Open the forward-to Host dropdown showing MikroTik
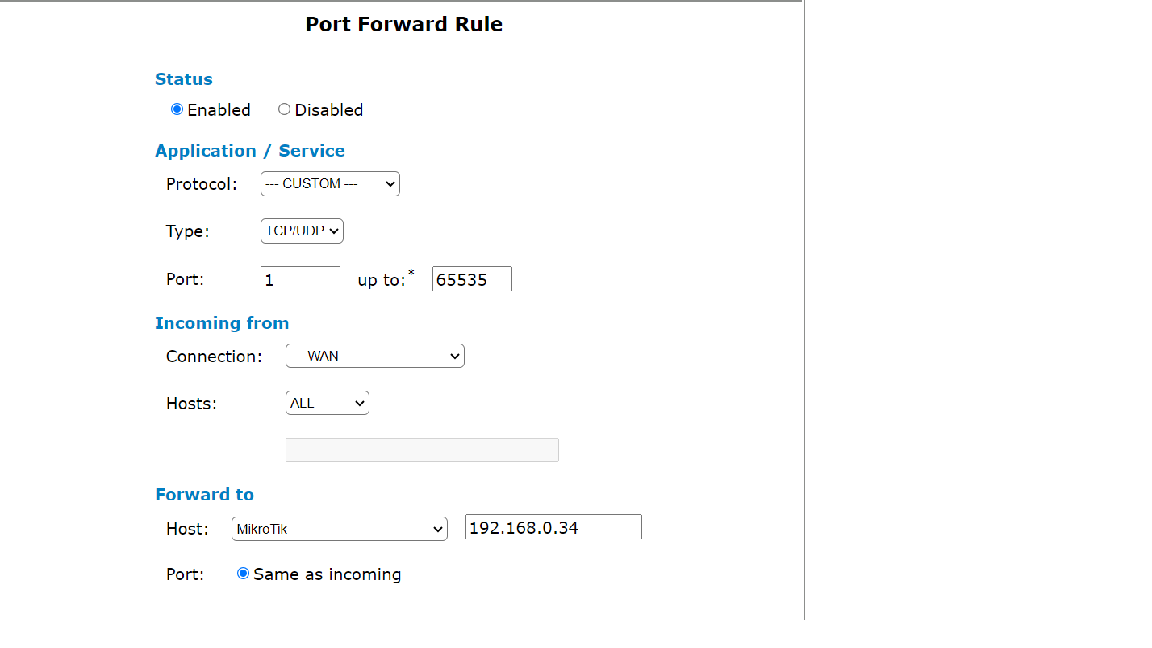The height and width of the screenshot is (648, 1152). (x=339, y=528)
